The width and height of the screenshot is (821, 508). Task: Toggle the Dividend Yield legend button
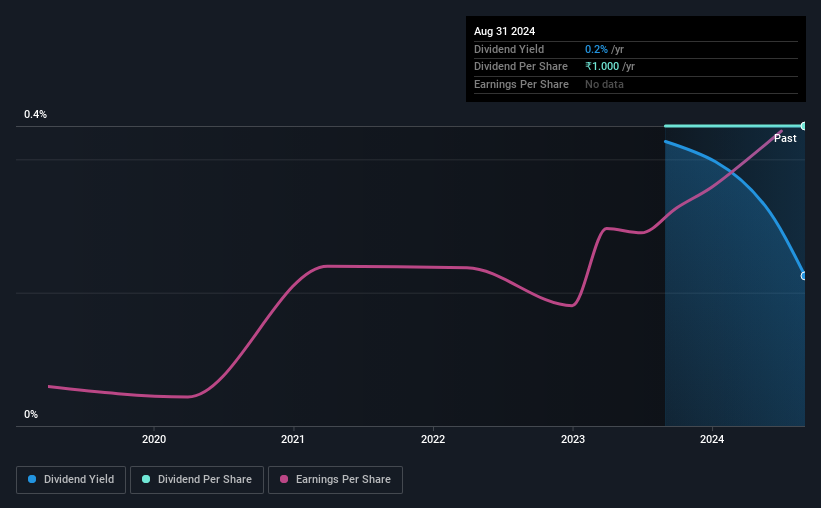(x=71, y=480)
